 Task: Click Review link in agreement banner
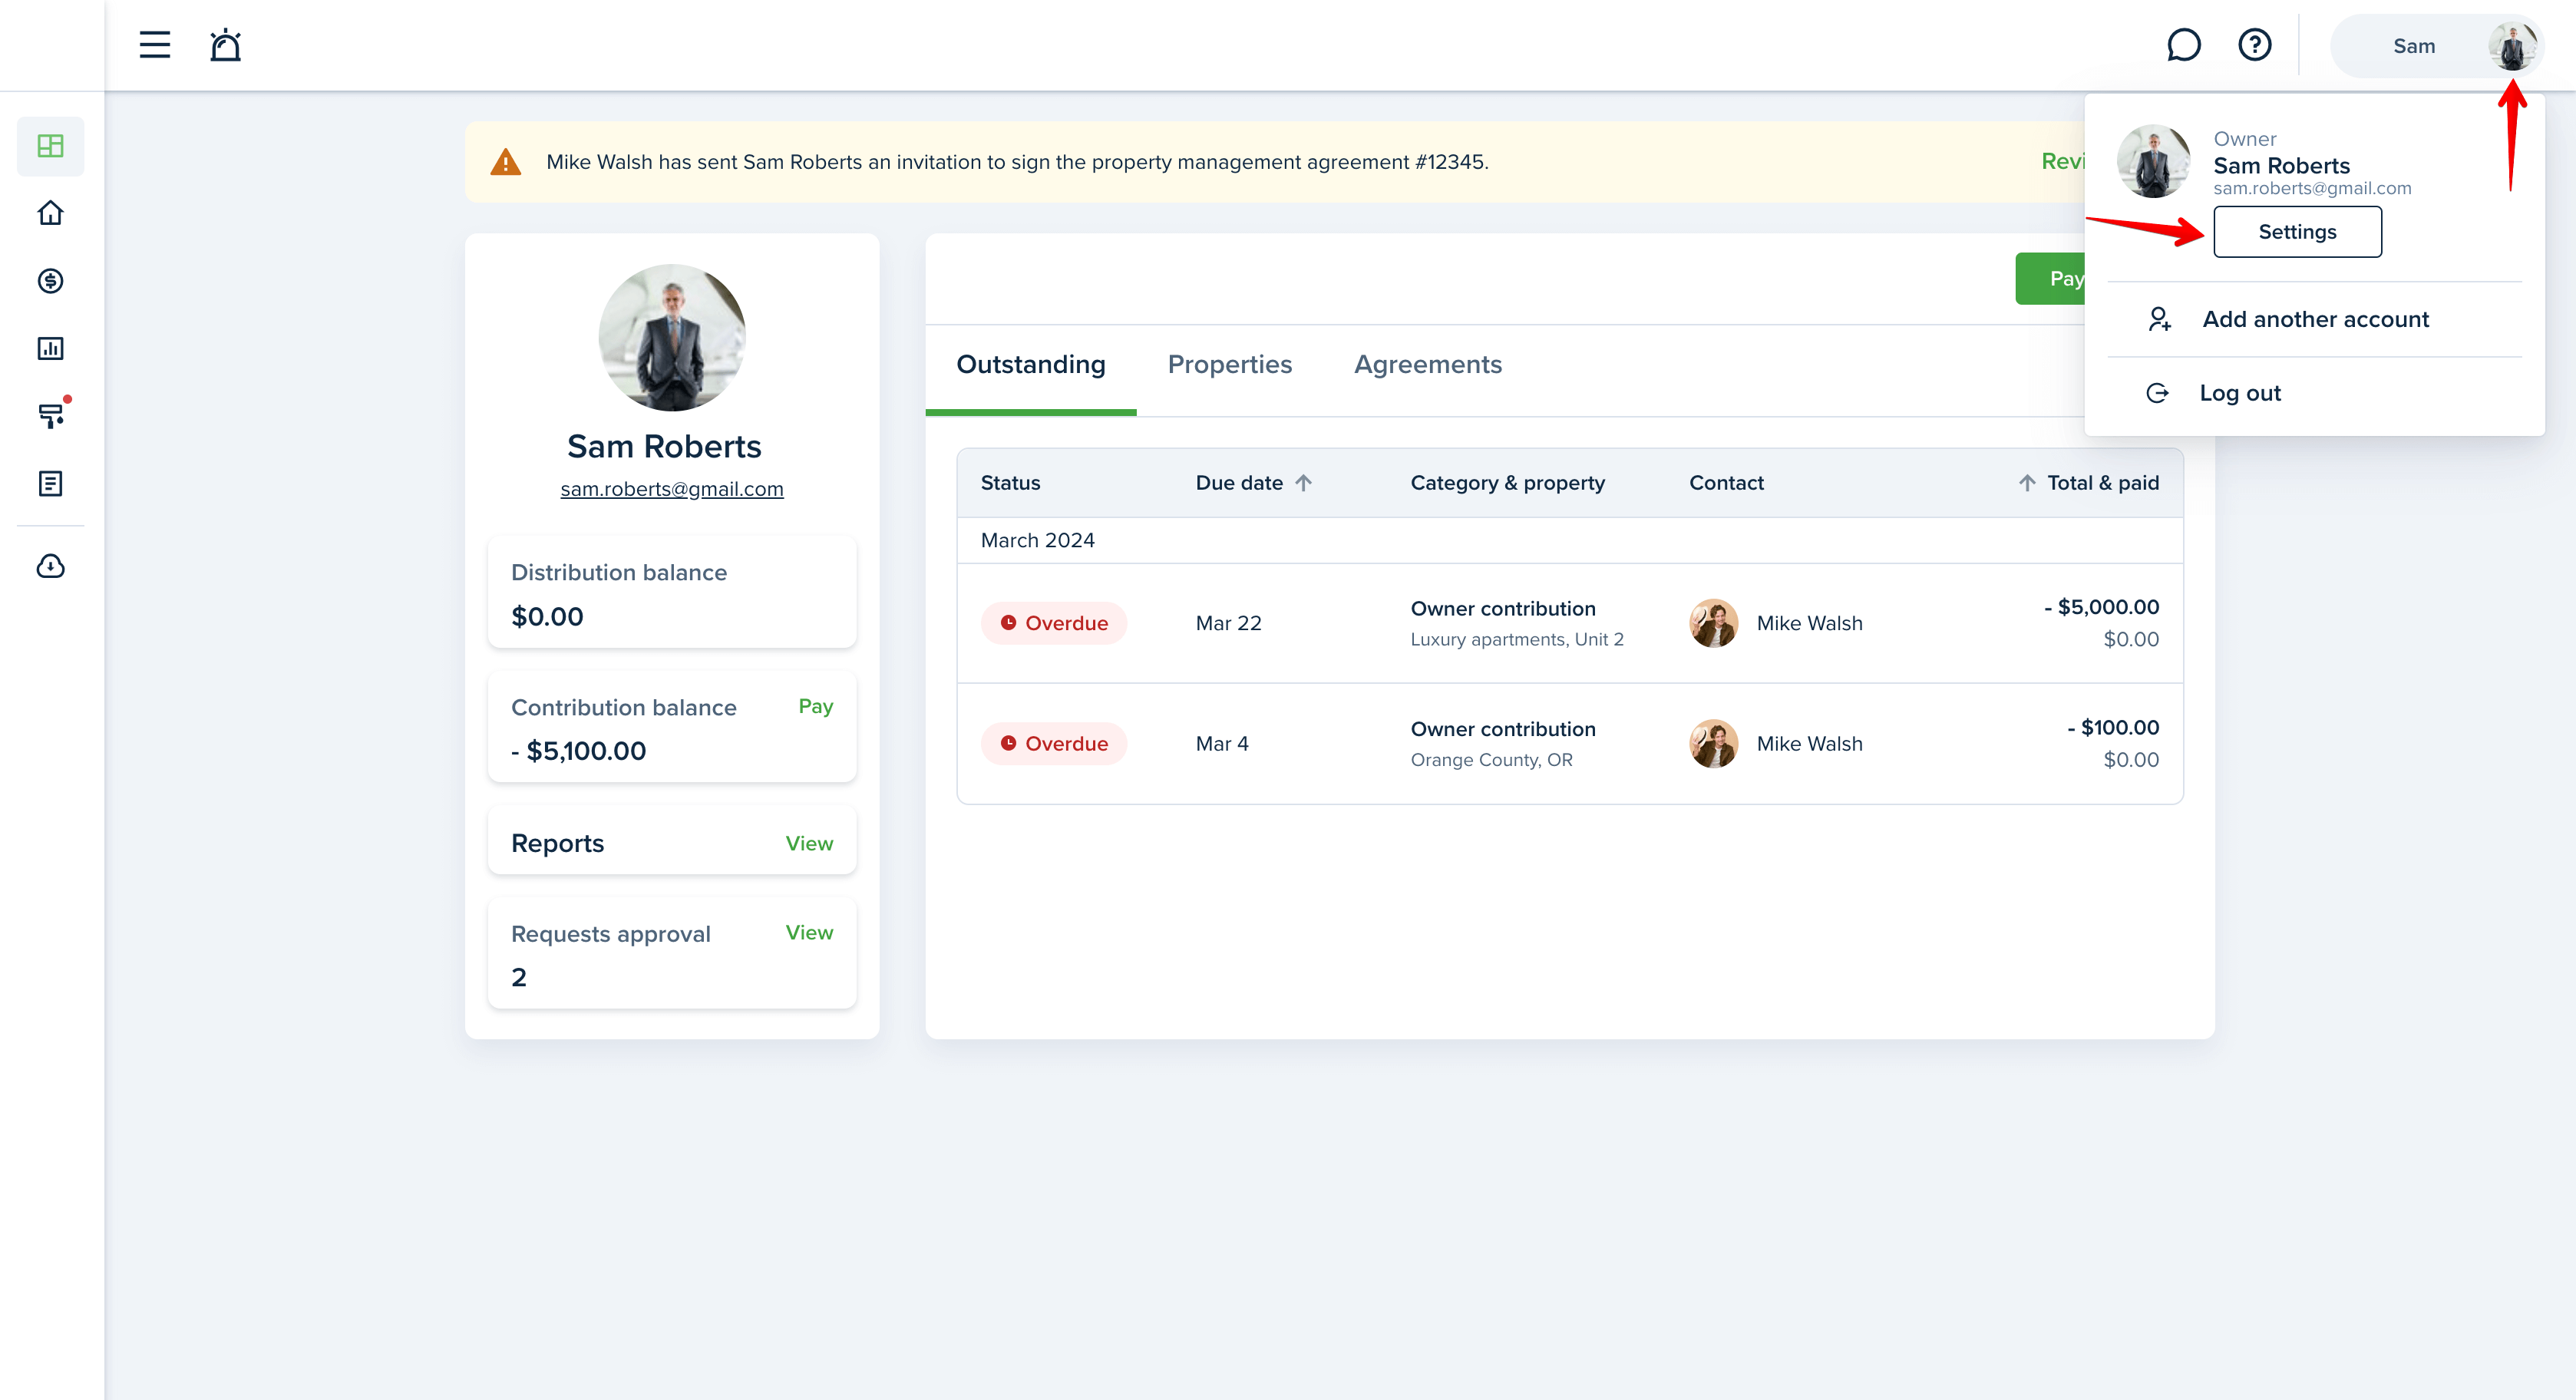click(2063, 161)
